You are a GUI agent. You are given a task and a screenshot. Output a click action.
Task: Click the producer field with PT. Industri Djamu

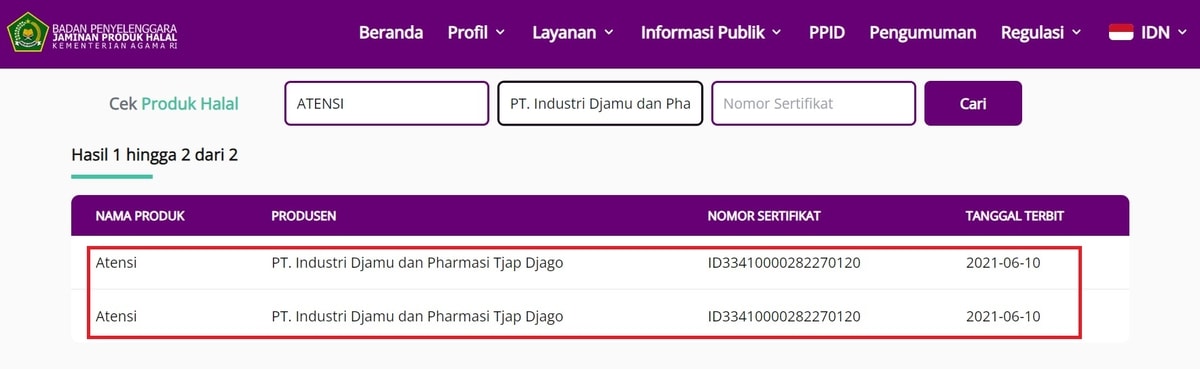point(600,103)
